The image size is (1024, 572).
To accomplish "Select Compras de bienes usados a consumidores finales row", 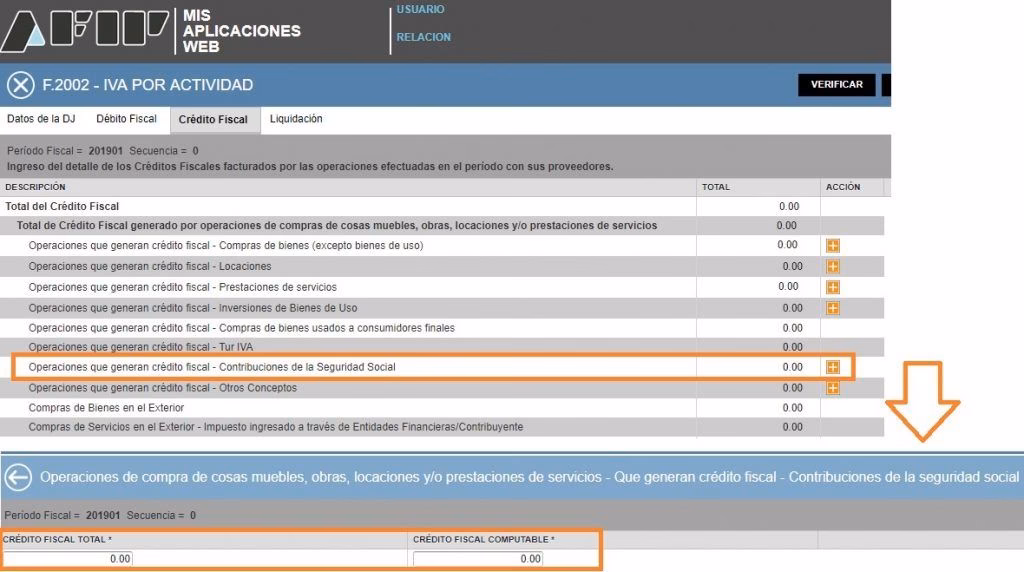I will 442,328.
